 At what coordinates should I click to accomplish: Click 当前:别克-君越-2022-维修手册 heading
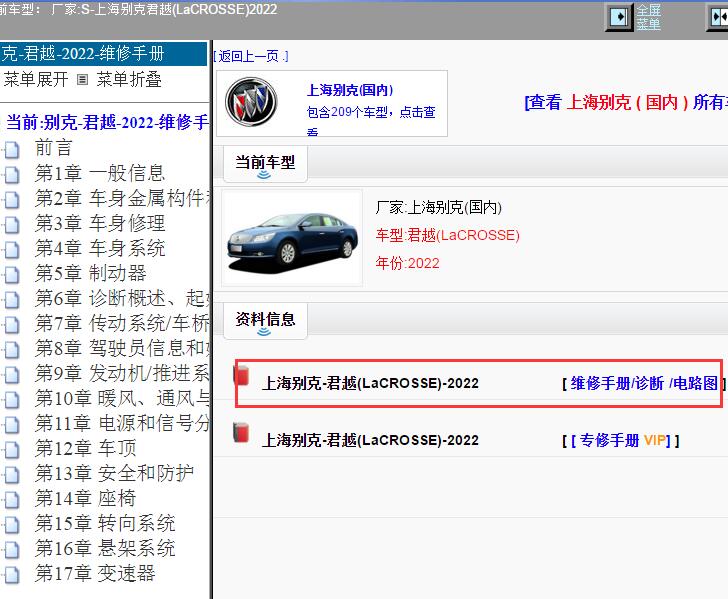pyautogui.click(x=107, y=123)
